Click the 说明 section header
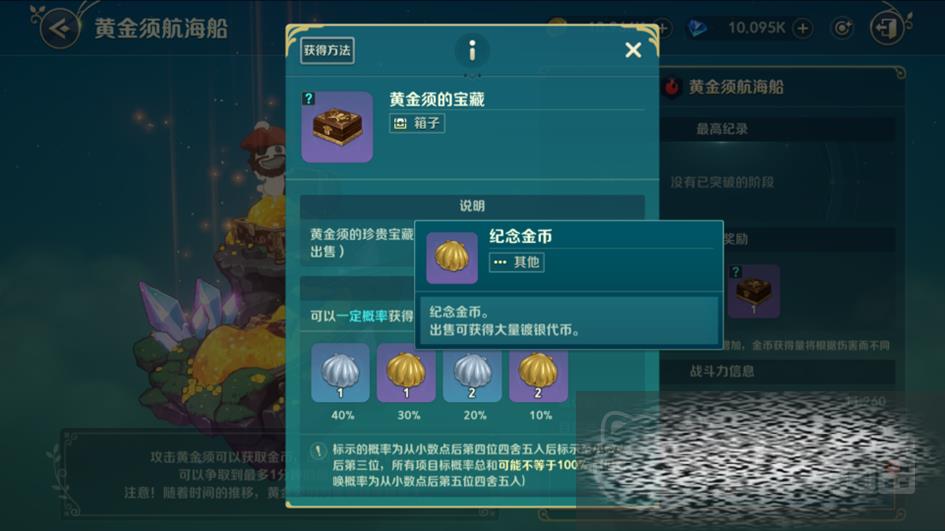Screen dimensions: 945x531 point(472,206)
